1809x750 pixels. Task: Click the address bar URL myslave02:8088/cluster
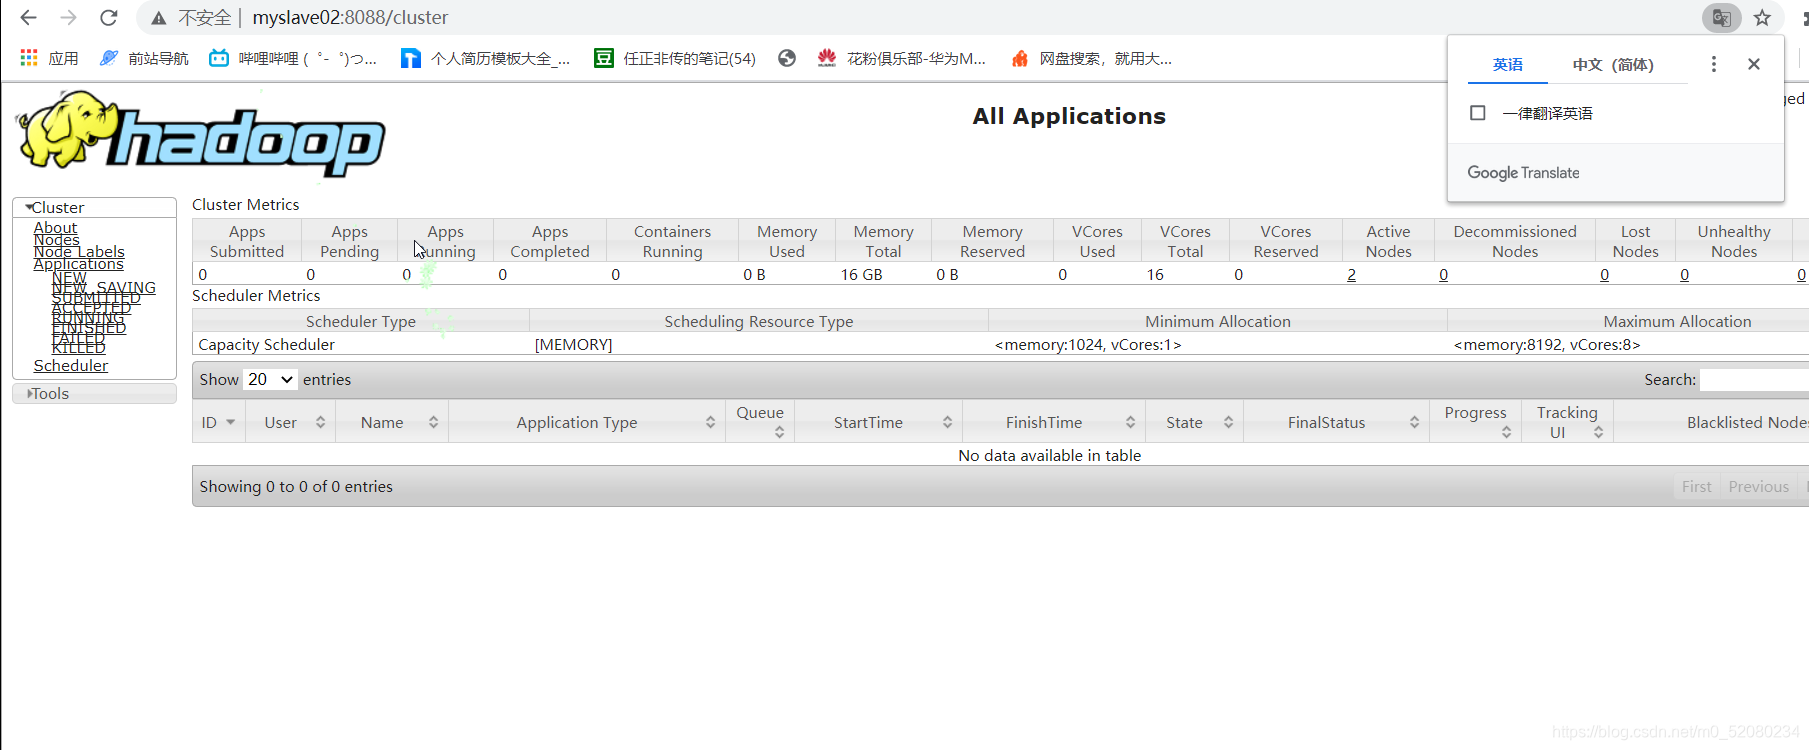click(350, 18)
